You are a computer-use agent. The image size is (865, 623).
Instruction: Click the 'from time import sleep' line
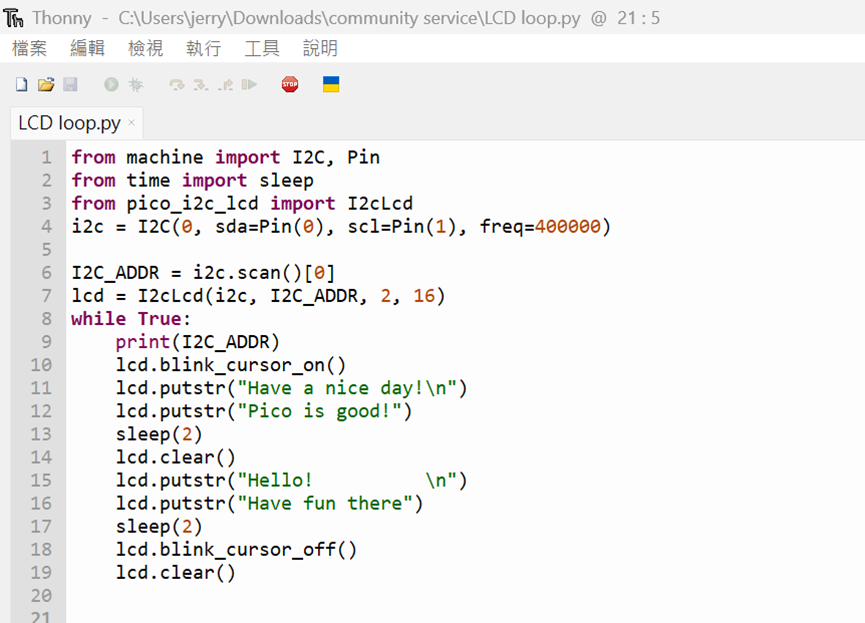point(193,181)
